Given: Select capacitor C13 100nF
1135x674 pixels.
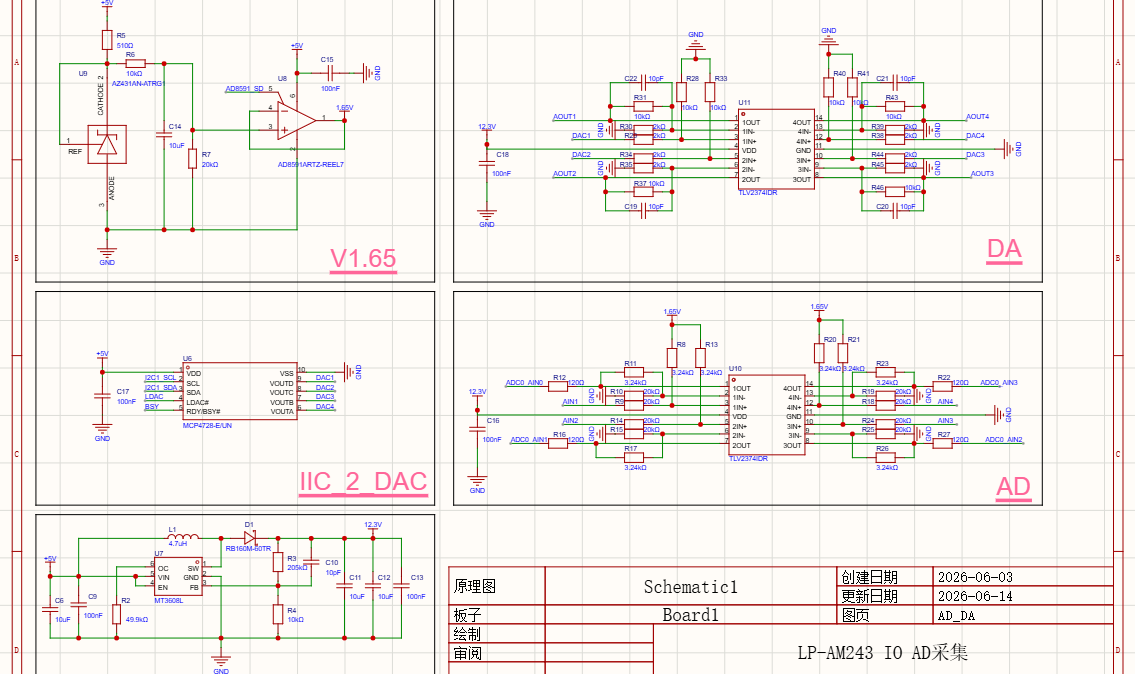Looking at the screenshot, I should tap(401, 585).
